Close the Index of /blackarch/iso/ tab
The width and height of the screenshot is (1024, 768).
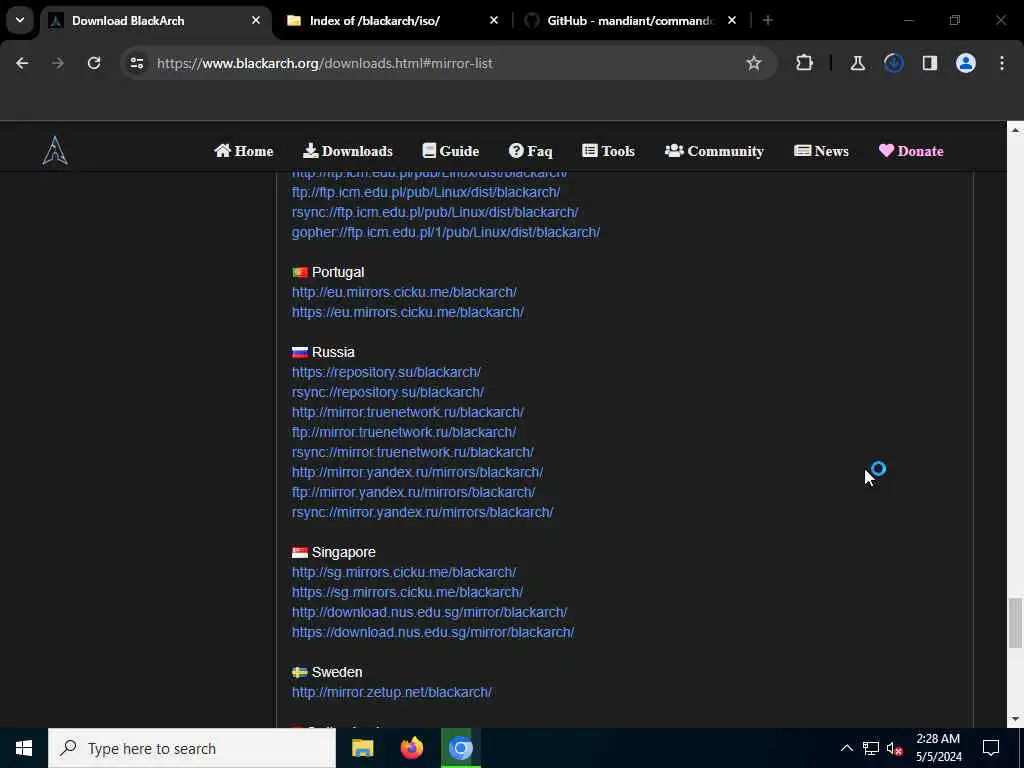(x=494, y=21)
